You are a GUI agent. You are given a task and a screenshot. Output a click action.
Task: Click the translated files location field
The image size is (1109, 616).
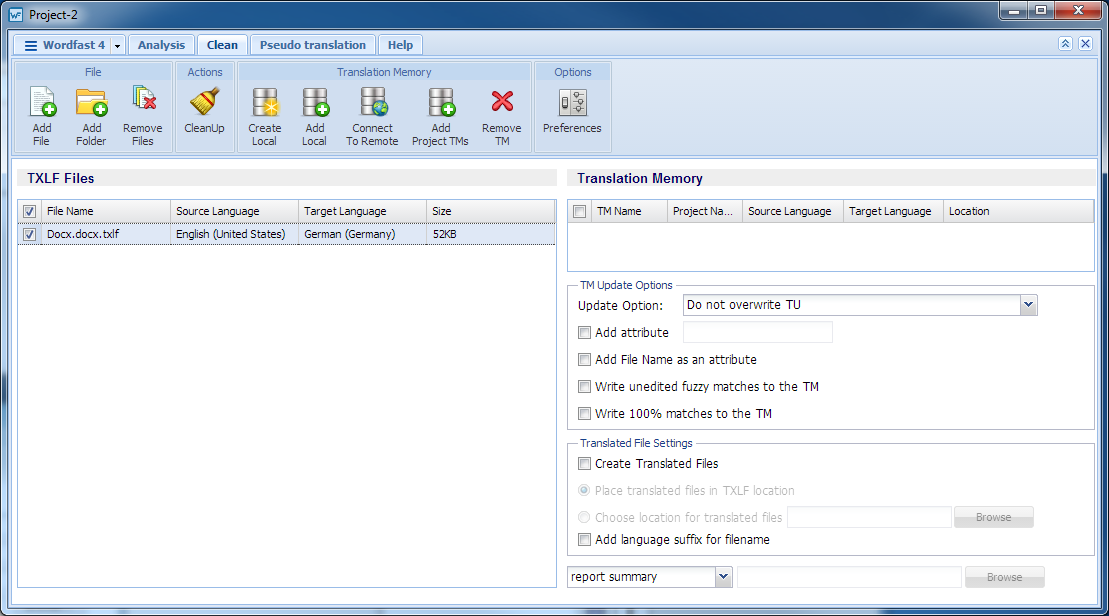tap(869, 517)
